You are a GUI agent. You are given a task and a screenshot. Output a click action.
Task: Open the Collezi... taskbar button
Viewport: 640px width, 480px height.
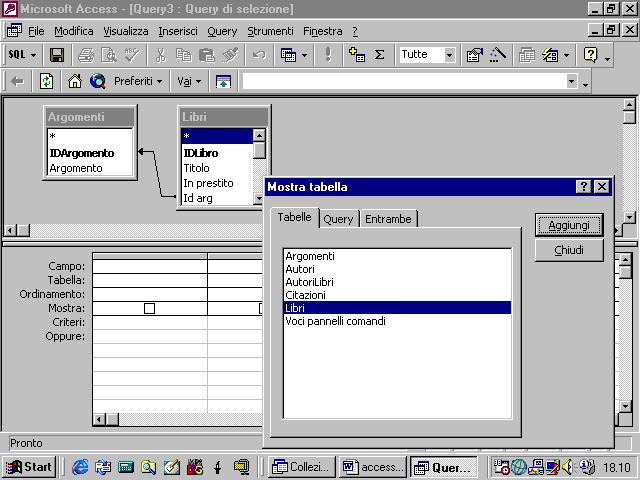coord(302,467)
